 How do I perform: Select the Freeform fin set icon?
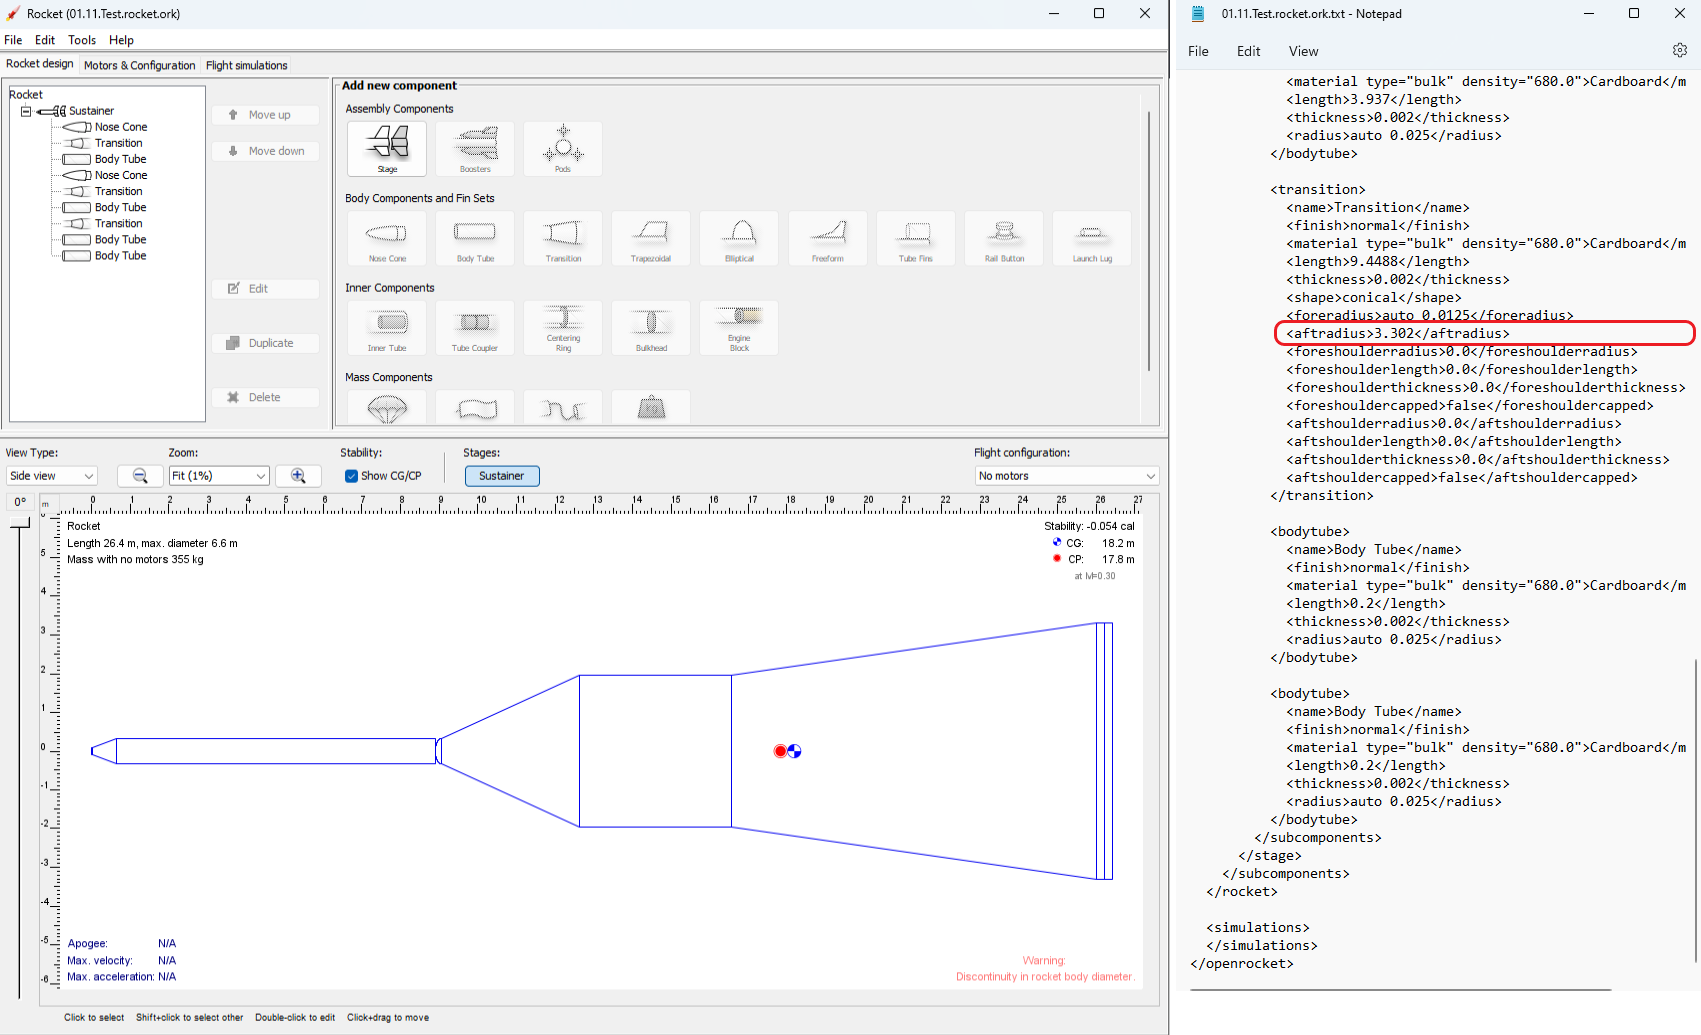pos(827,238)
